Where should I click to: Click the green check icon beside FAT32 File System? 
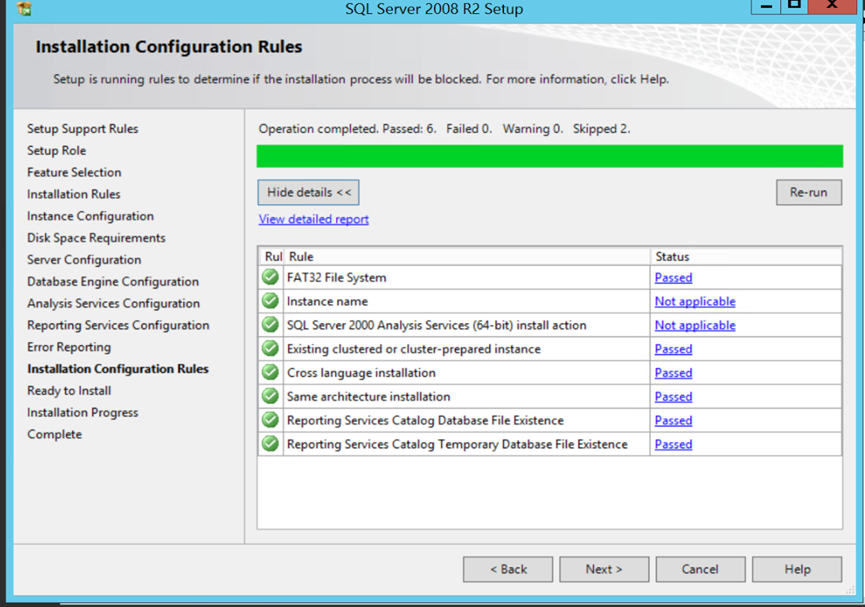pyautogui.click(x=270, y=277)
